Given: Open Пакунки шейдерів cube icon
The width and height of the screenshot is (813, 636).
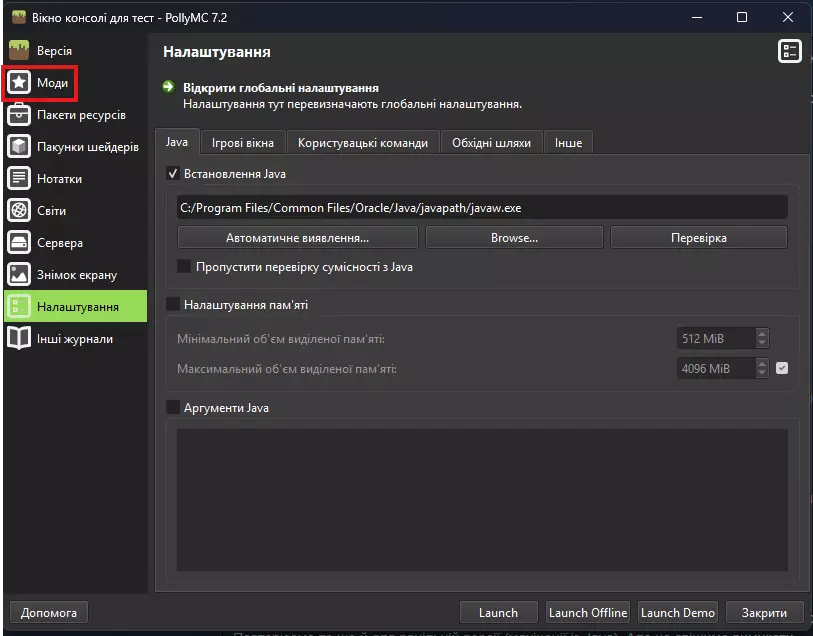Looking at the screenshot, I should [20, 147].
